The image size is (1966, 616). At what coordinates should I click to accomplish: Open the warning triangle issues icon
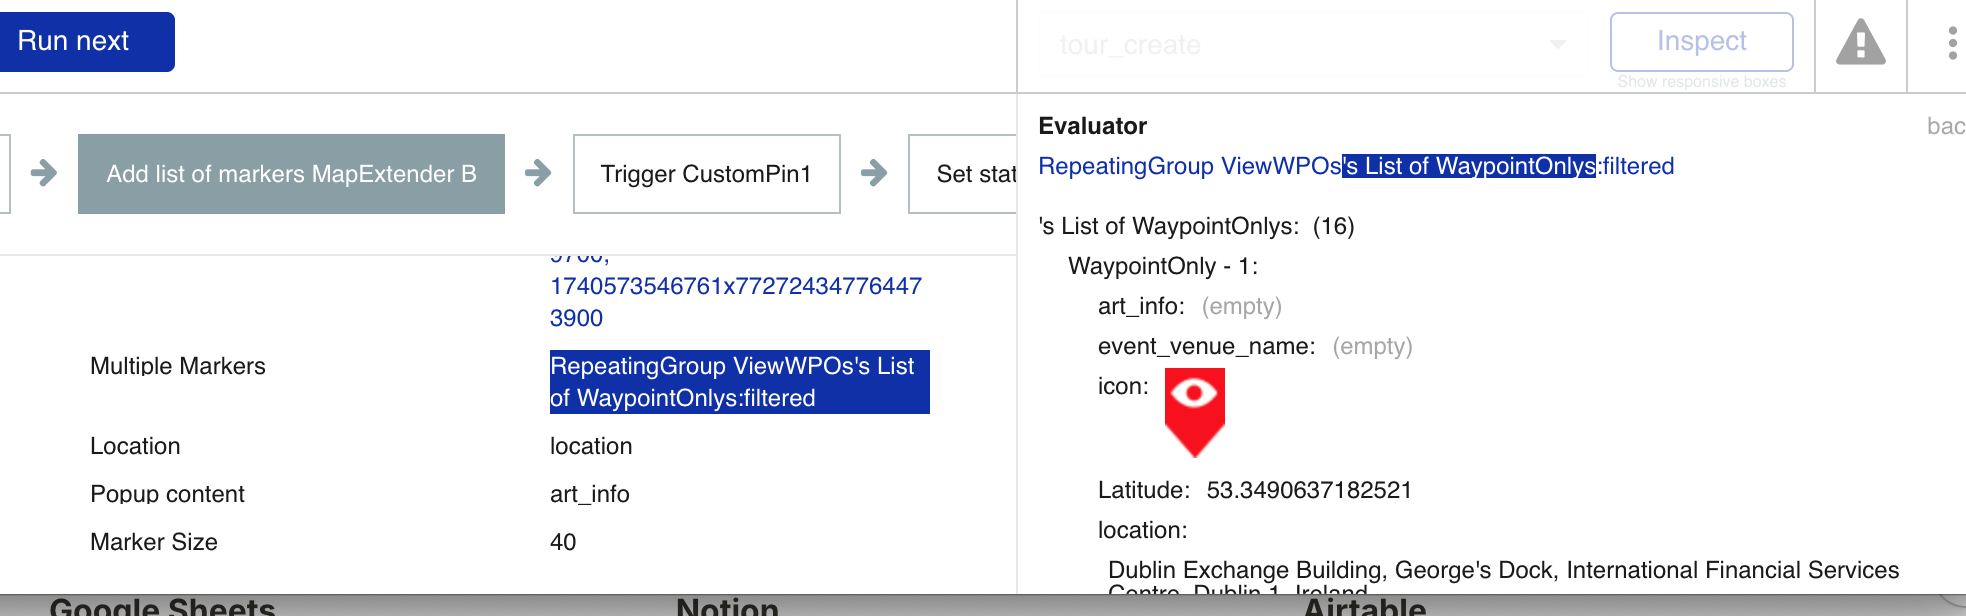pyautogui.click(x=1860, y=44)
